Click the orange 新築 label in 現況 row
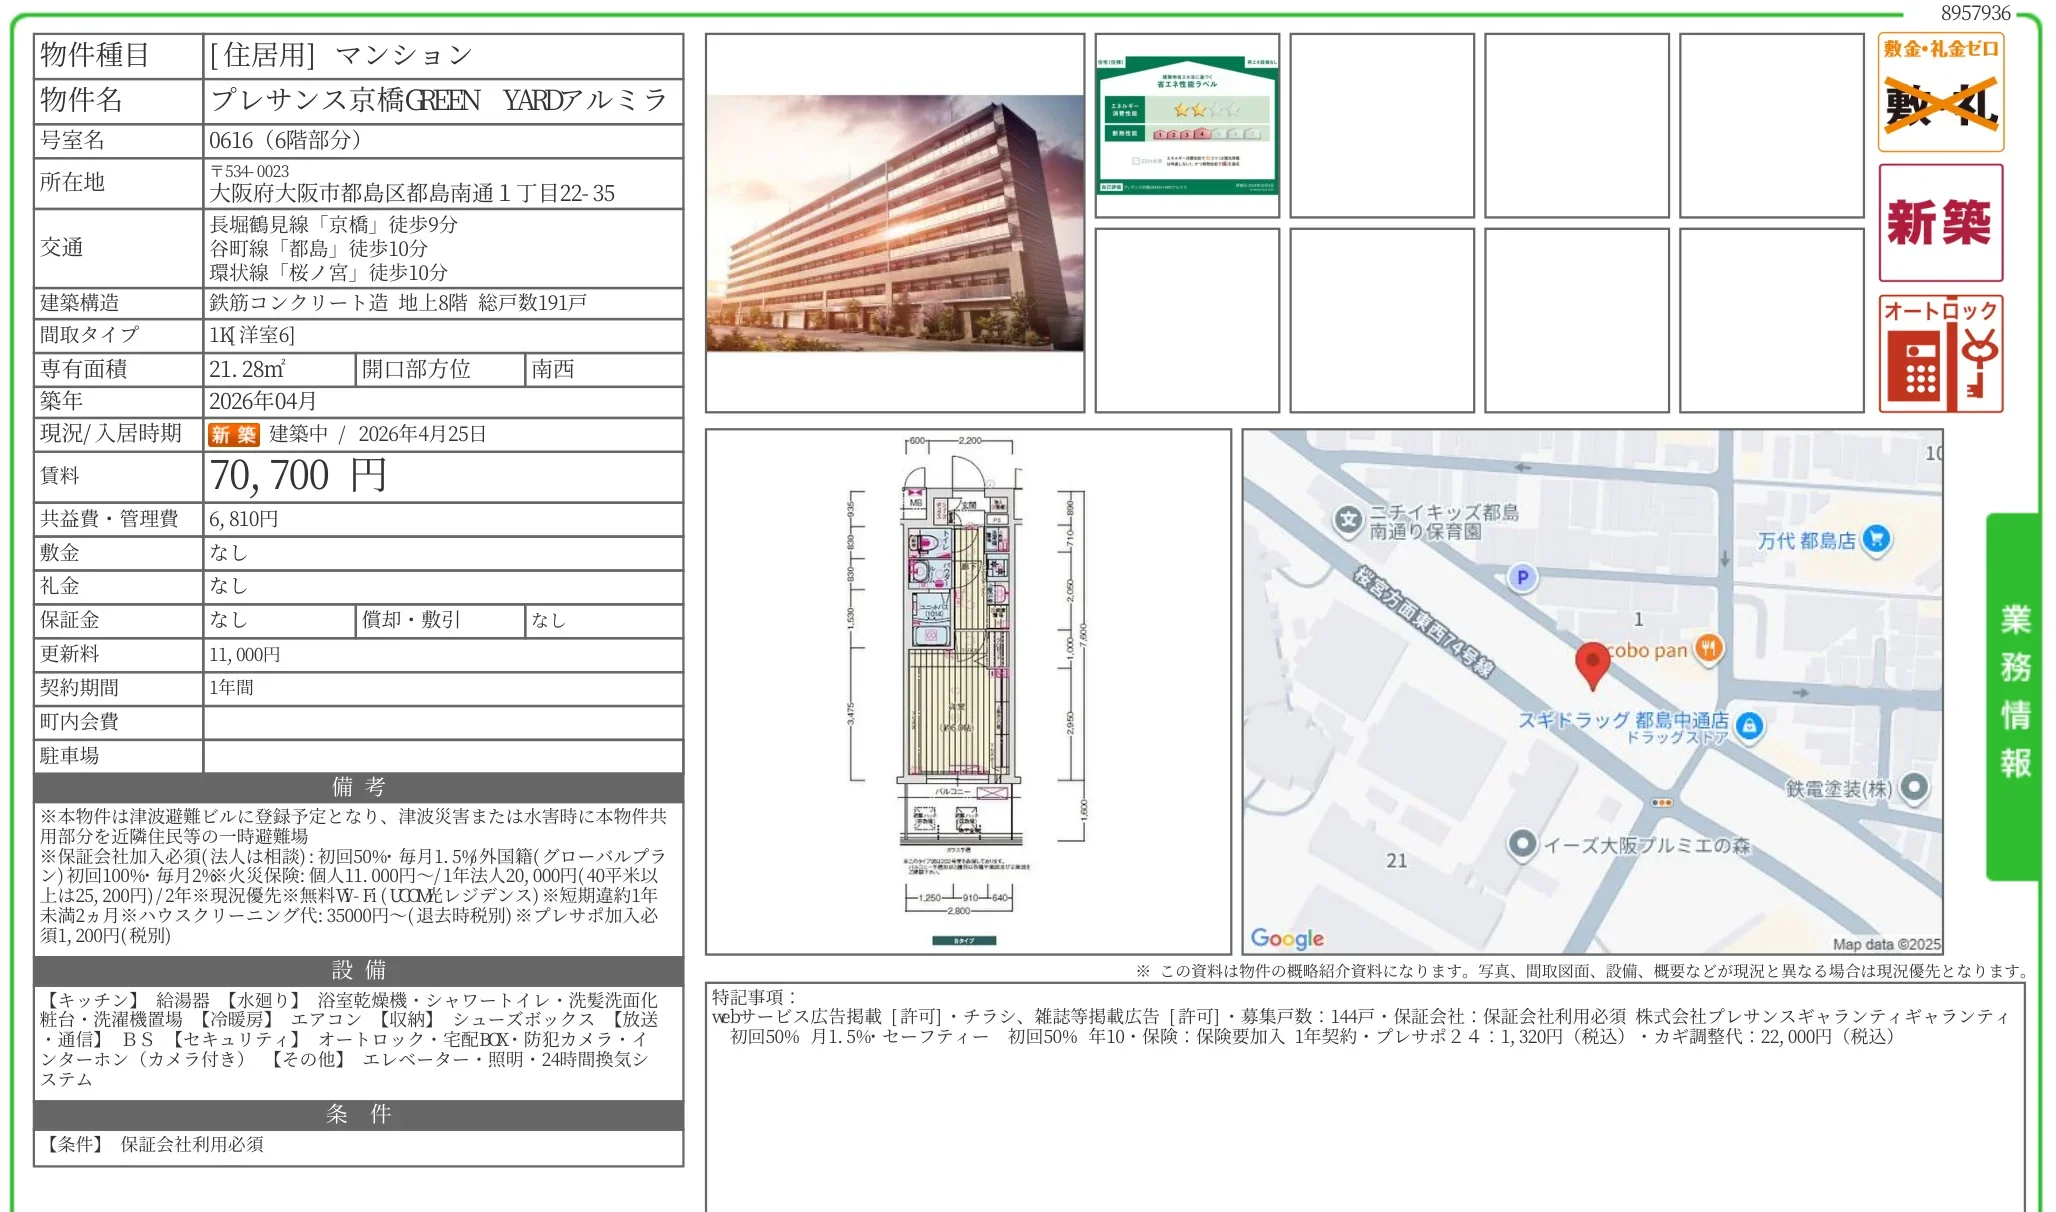Image resolution: width=2056 pixels, height=1212 pixels. coord(233,434)
